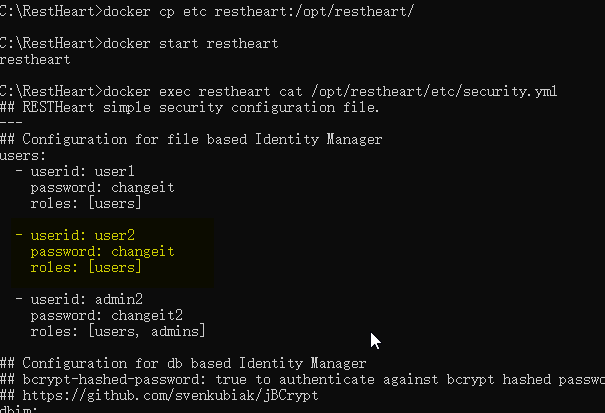Click the docker start restheart command
This screenshot has height=413, width=605.
(139, 44)
